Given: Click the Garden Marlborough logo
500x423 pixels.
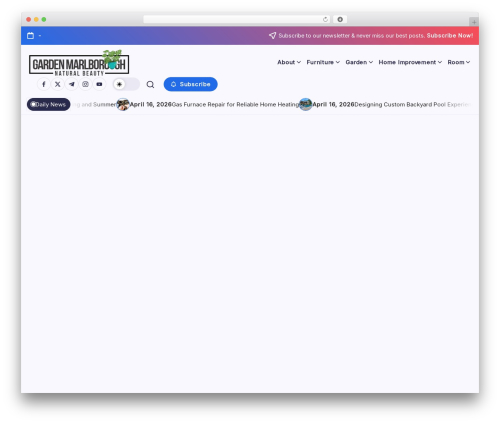Looking at the screenshot, I should tap(79, 63).
